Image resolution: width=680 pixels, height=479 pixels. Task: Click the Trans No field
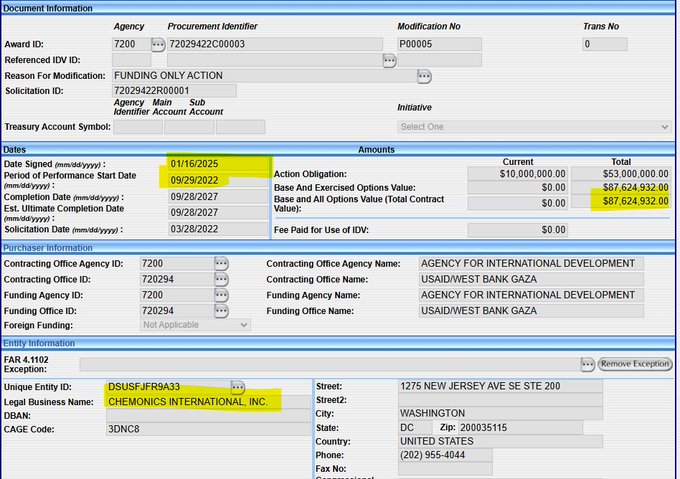coord(605,44)
